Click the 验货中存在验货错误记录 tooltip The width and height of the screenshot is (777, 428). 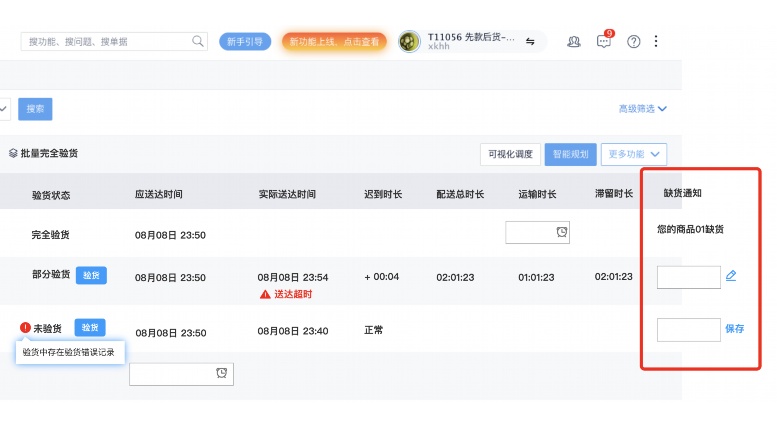point(70,352)
